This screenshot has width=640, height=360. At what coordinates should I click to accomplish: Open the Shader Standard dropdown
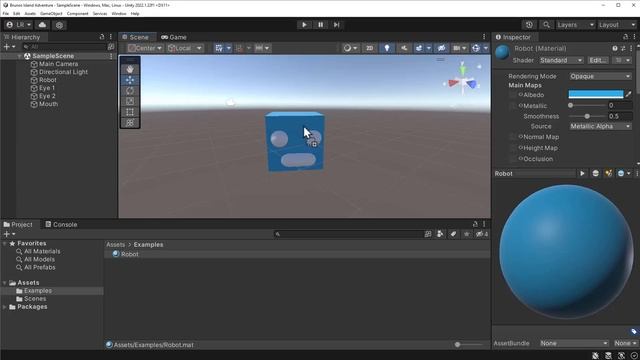(561, 60)
